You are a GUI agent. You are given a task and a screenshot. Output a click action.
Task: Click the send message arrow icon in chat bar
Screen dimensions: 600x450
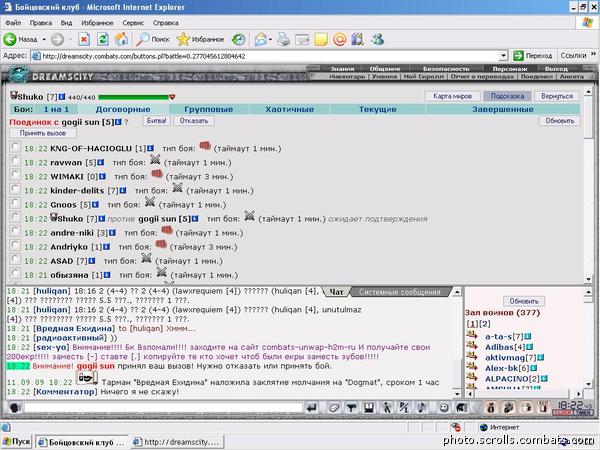pos(312,408)
